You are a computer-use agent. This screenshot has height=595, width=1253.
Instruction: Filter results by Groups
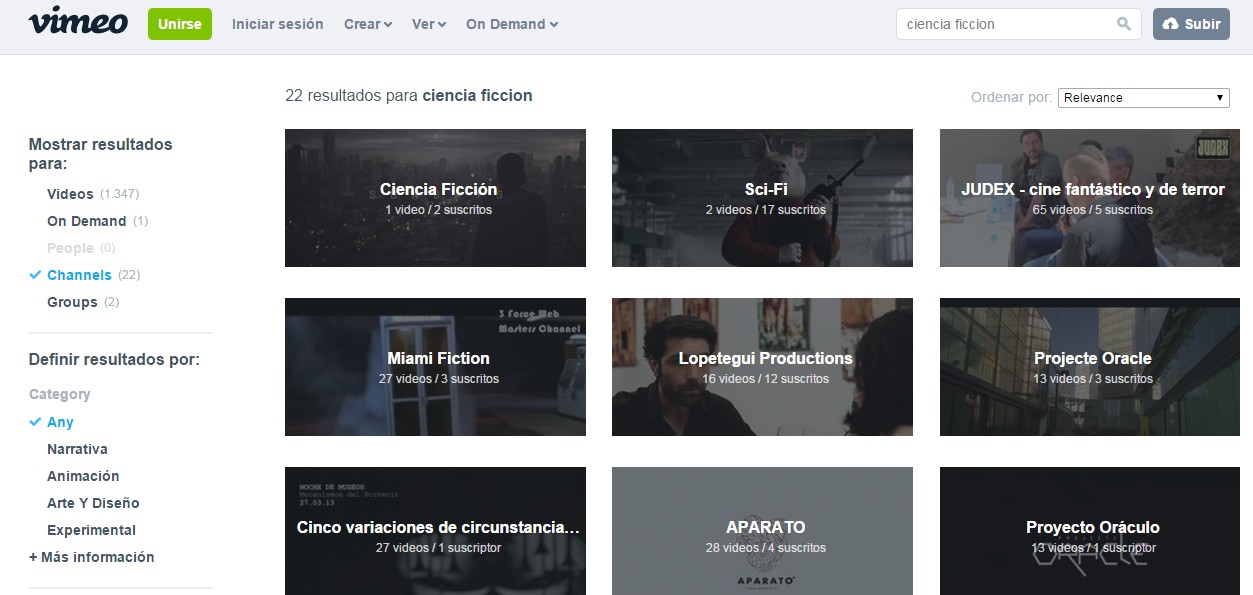[x=72, y=302]
